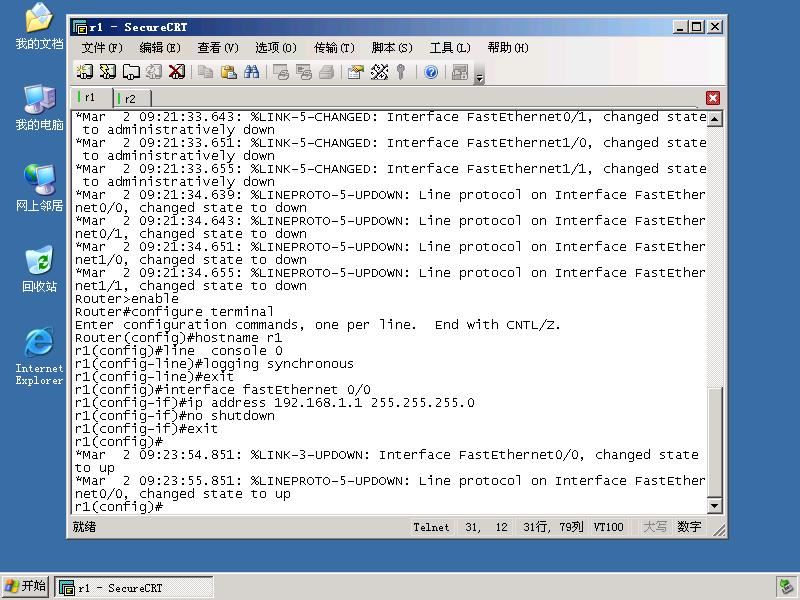Open the 文件(F) menu
Image resolution: width=800 pixels, height=600 pixels.
click(102, 48)
